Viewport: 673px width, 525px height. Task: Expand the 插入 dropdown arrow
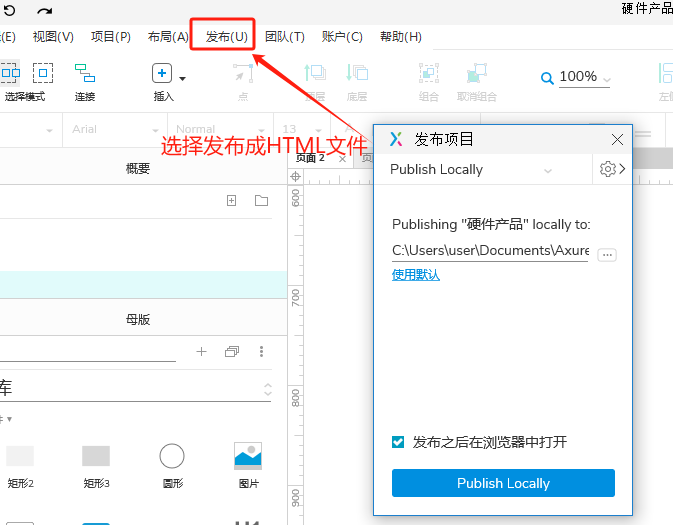(182, 79)
